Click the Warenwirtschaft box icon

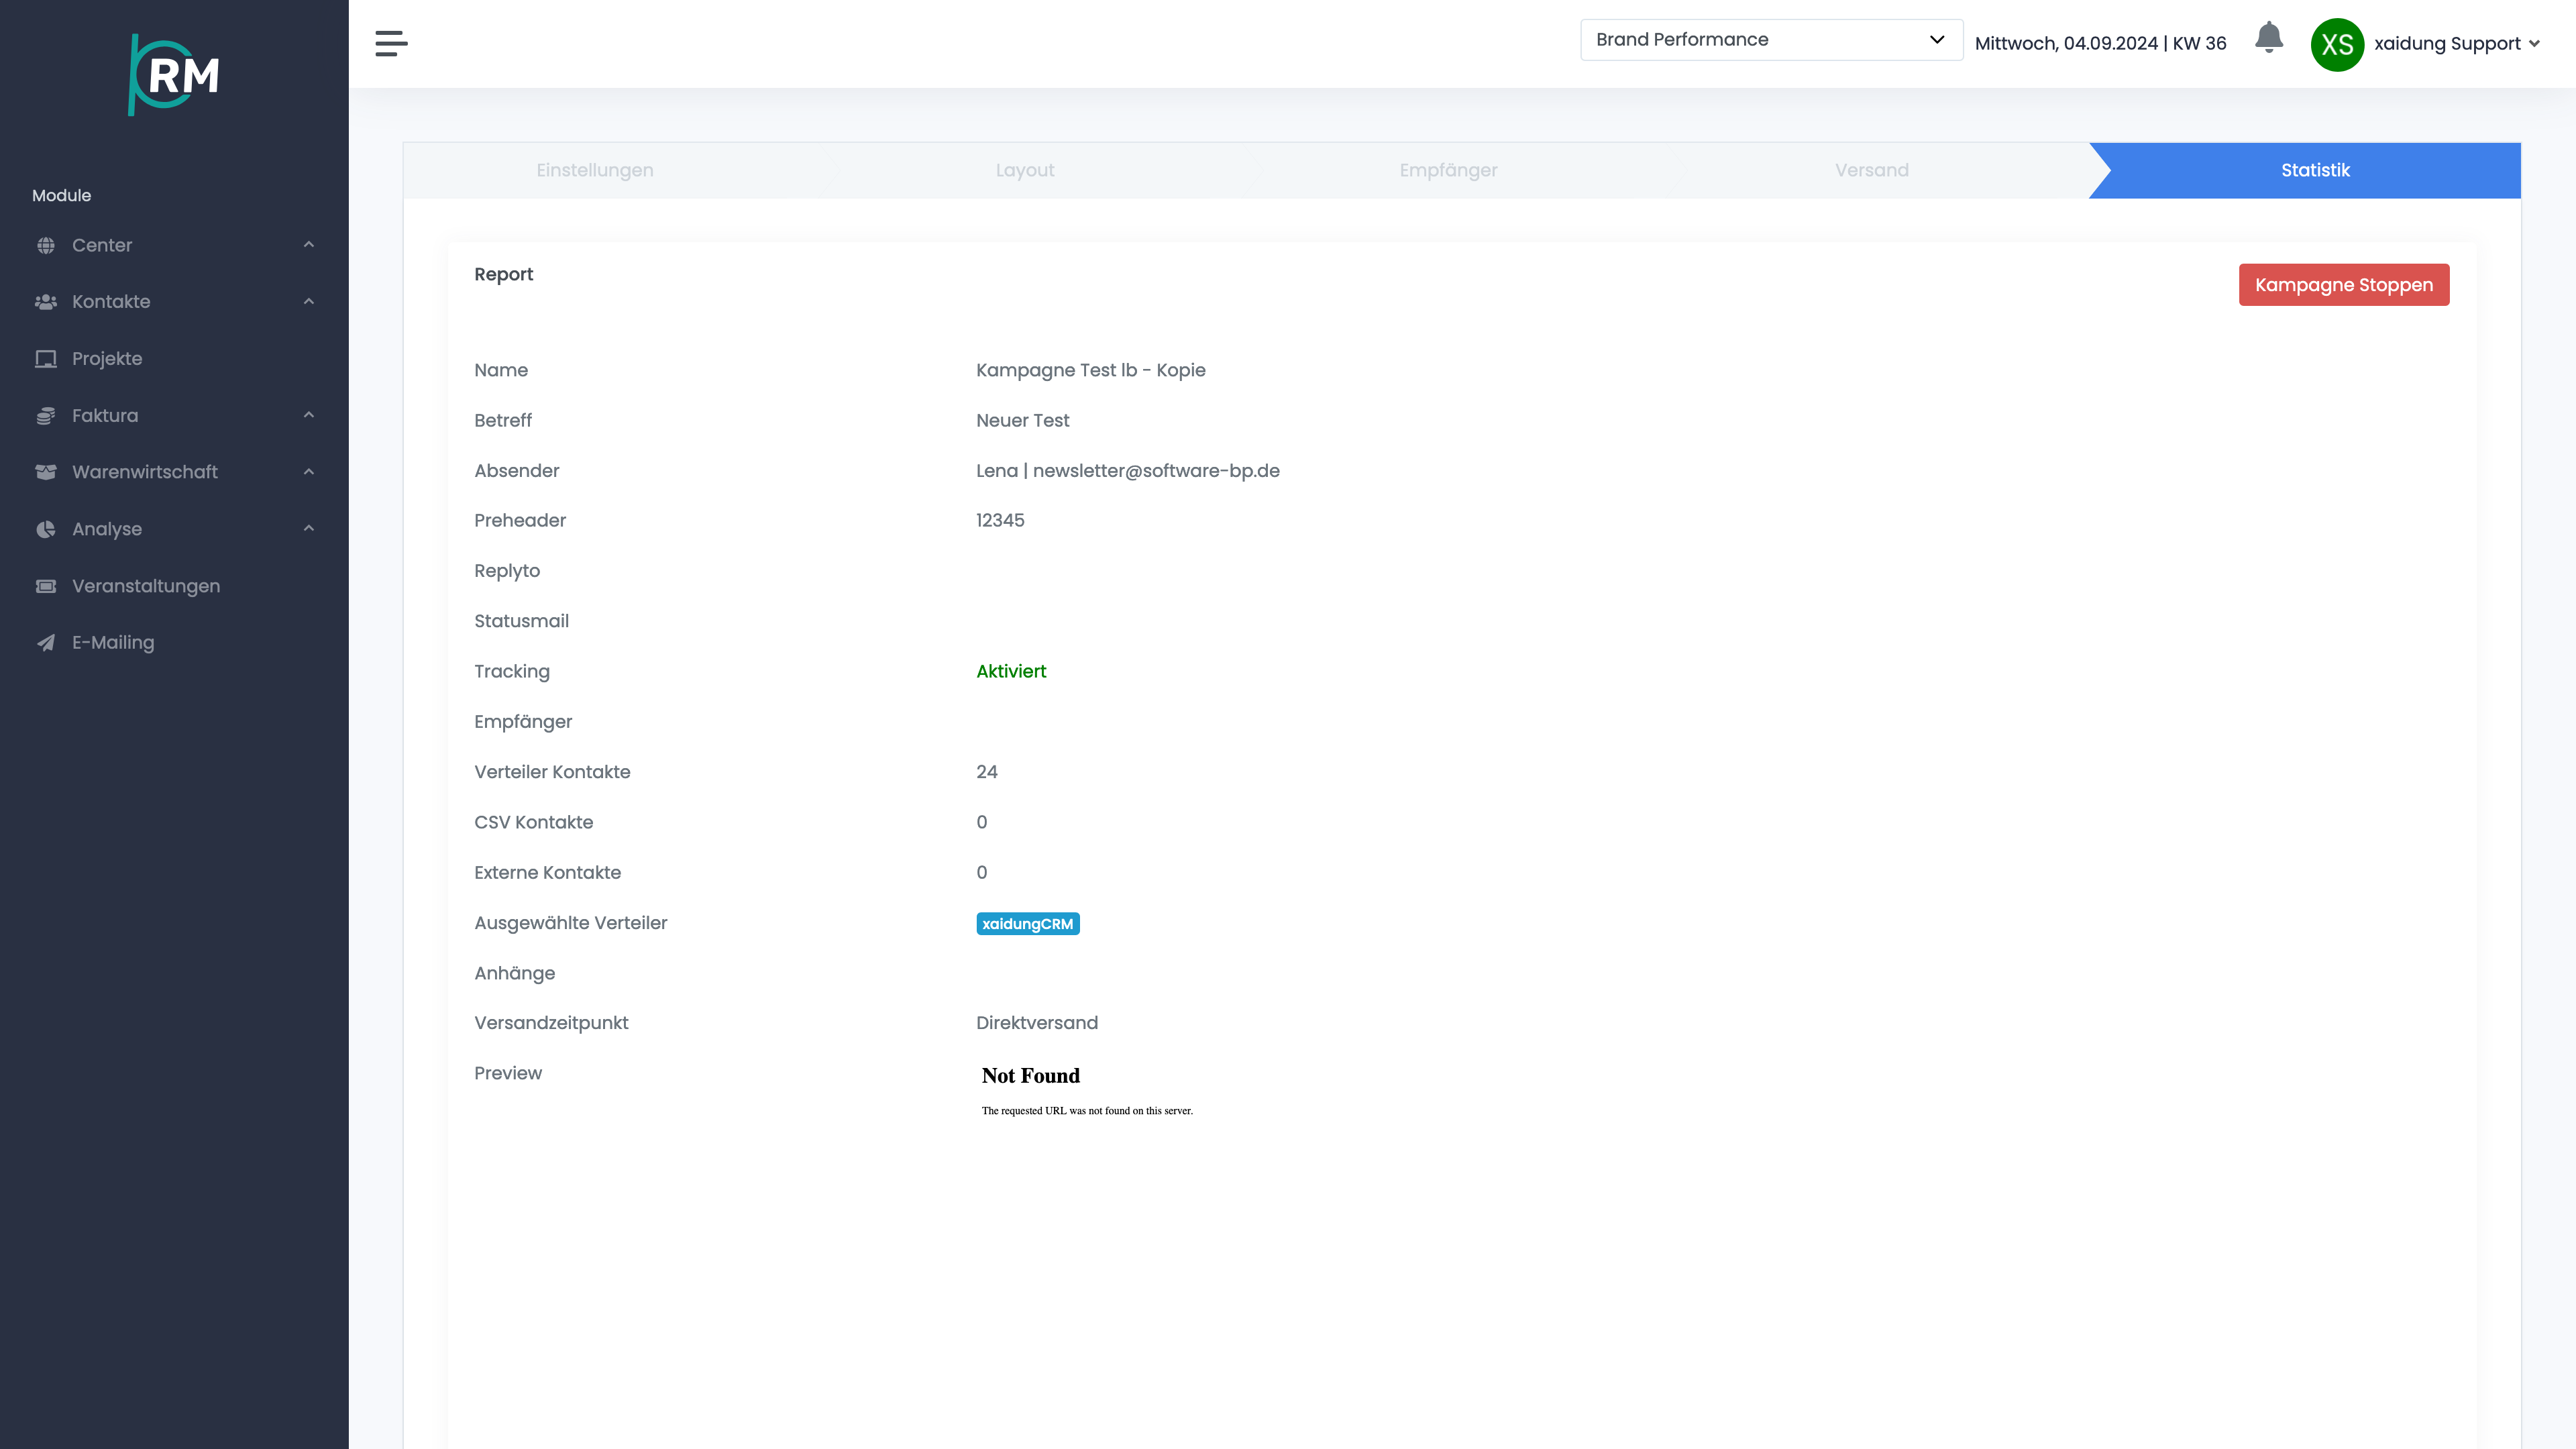46,472
